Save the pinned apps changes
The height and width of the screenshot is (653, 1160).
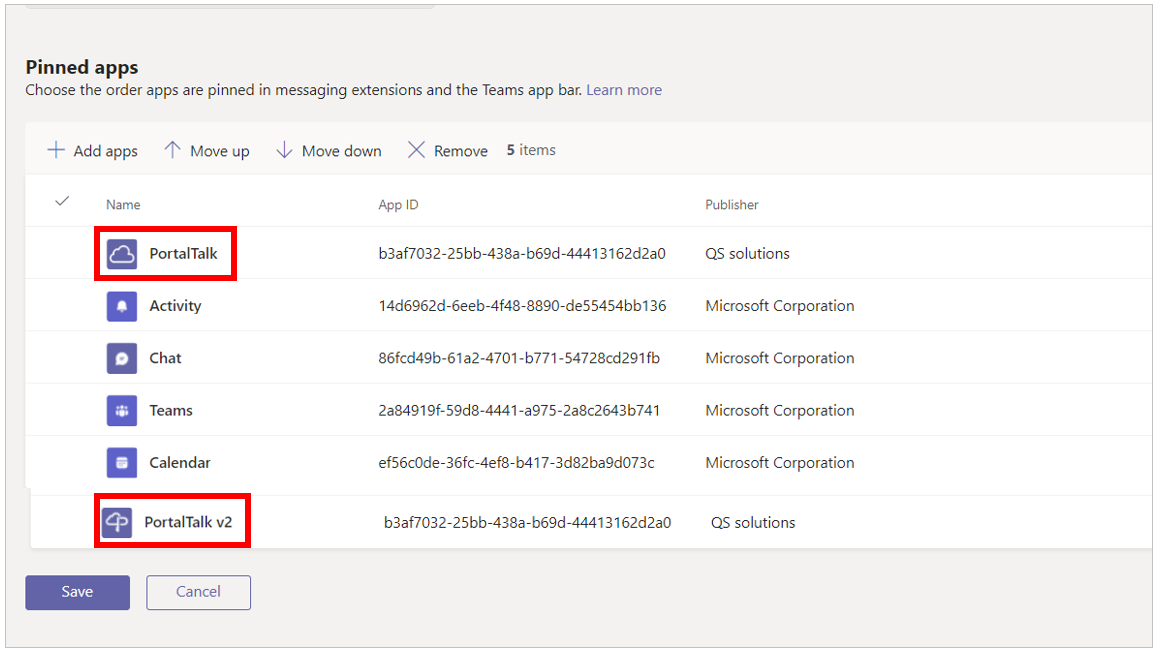click(78, 592)
